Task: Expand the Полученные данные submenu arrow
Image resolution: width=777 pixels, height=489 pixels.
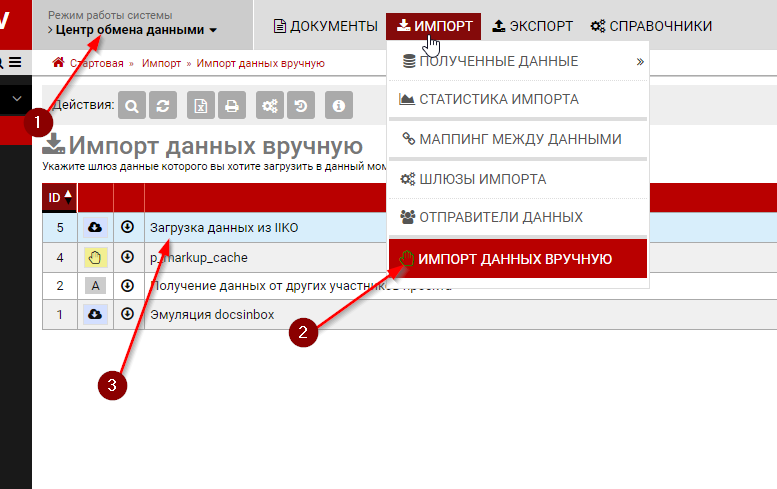Action: click(640, 62)
